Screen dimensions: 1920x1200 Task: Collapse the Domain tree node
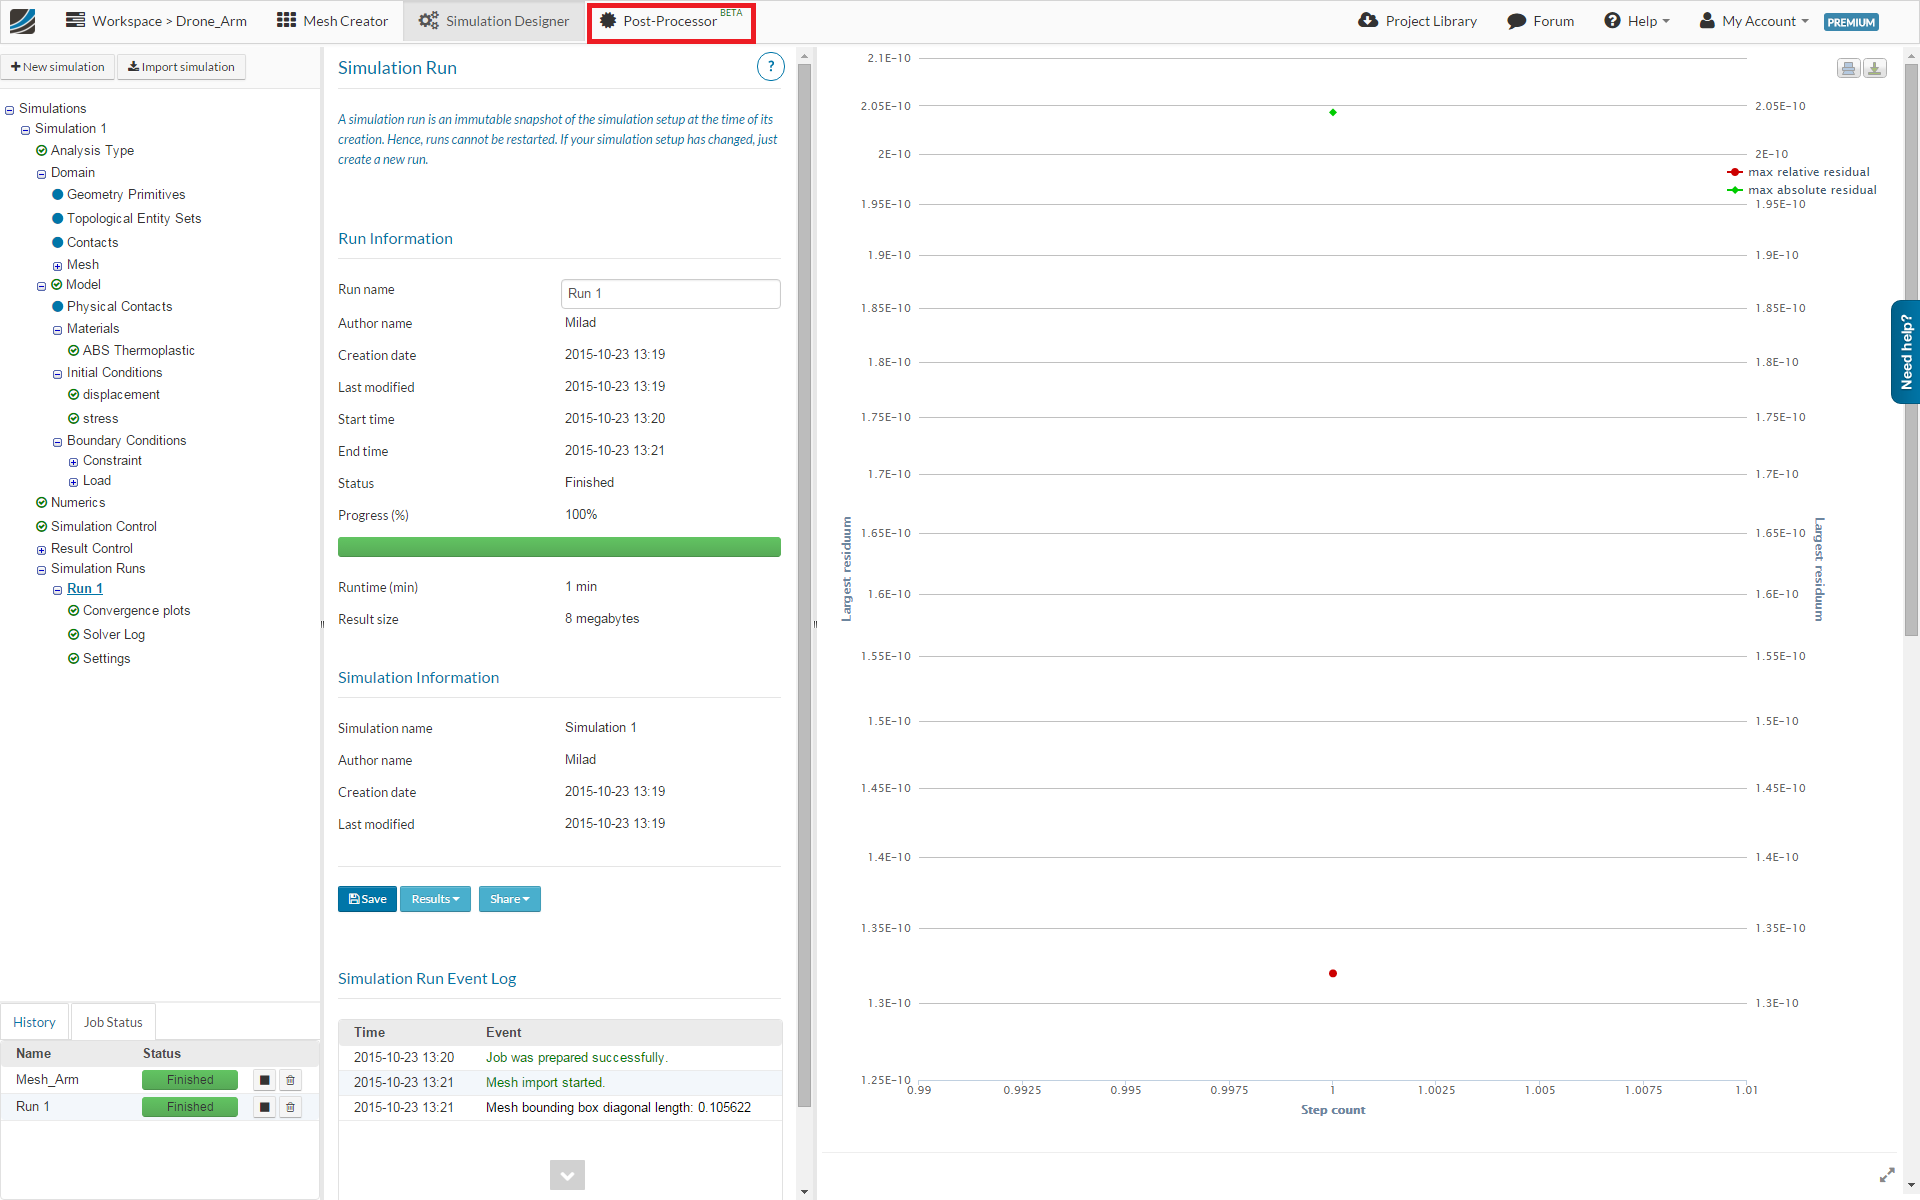[x=42, y=174]
